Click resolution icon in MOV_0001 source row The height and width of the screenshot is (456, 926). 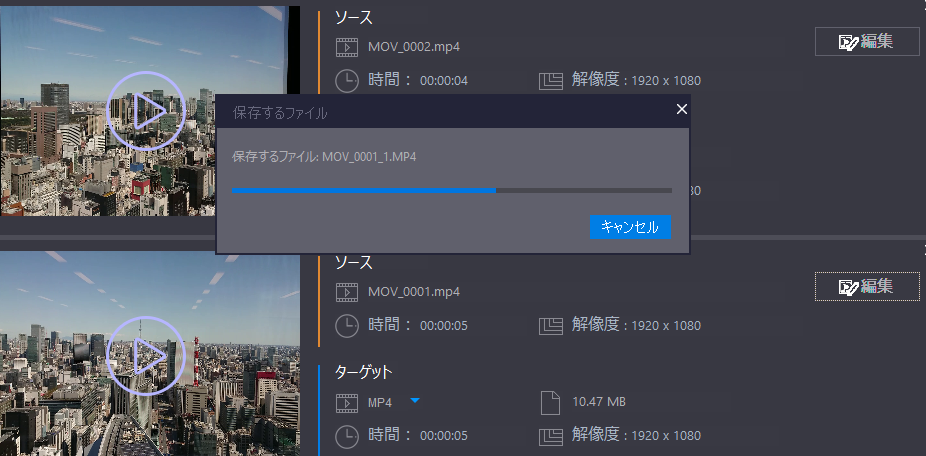[551, 325]
